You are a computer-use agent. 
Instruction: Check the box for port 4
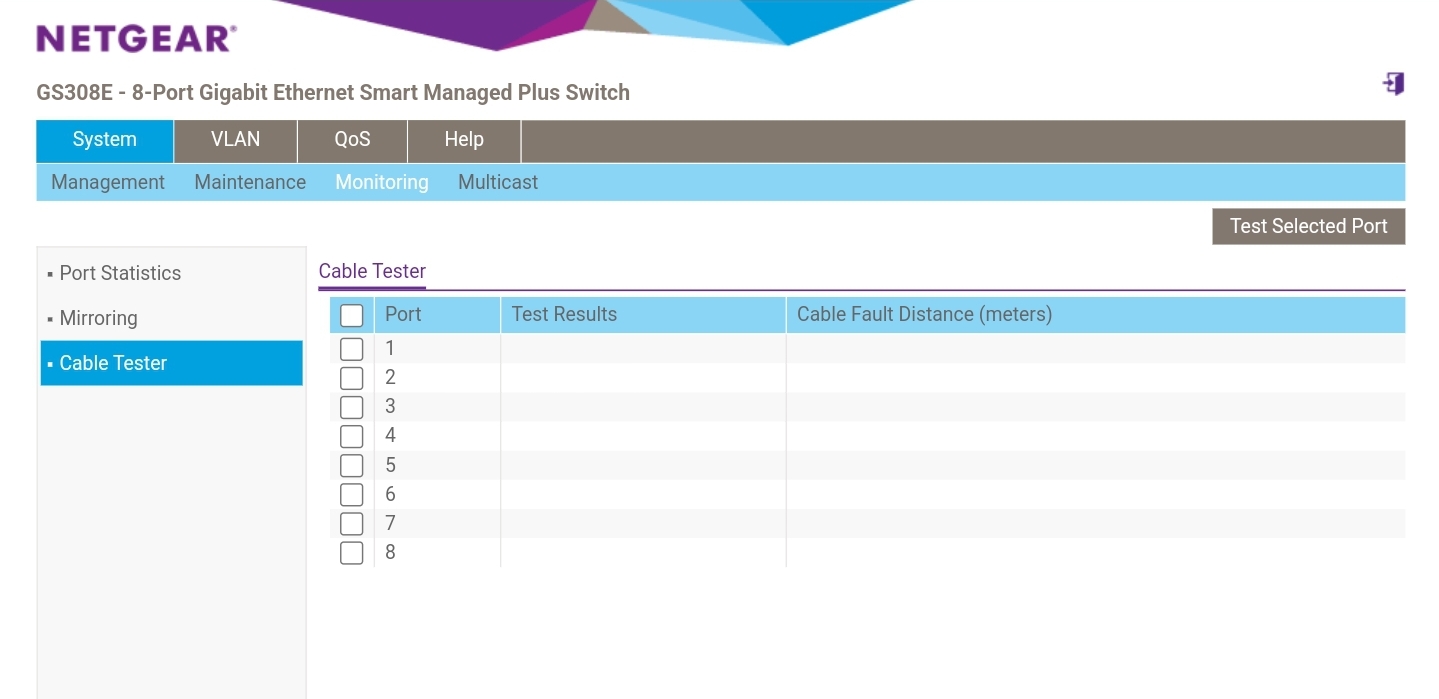[352, 436]
